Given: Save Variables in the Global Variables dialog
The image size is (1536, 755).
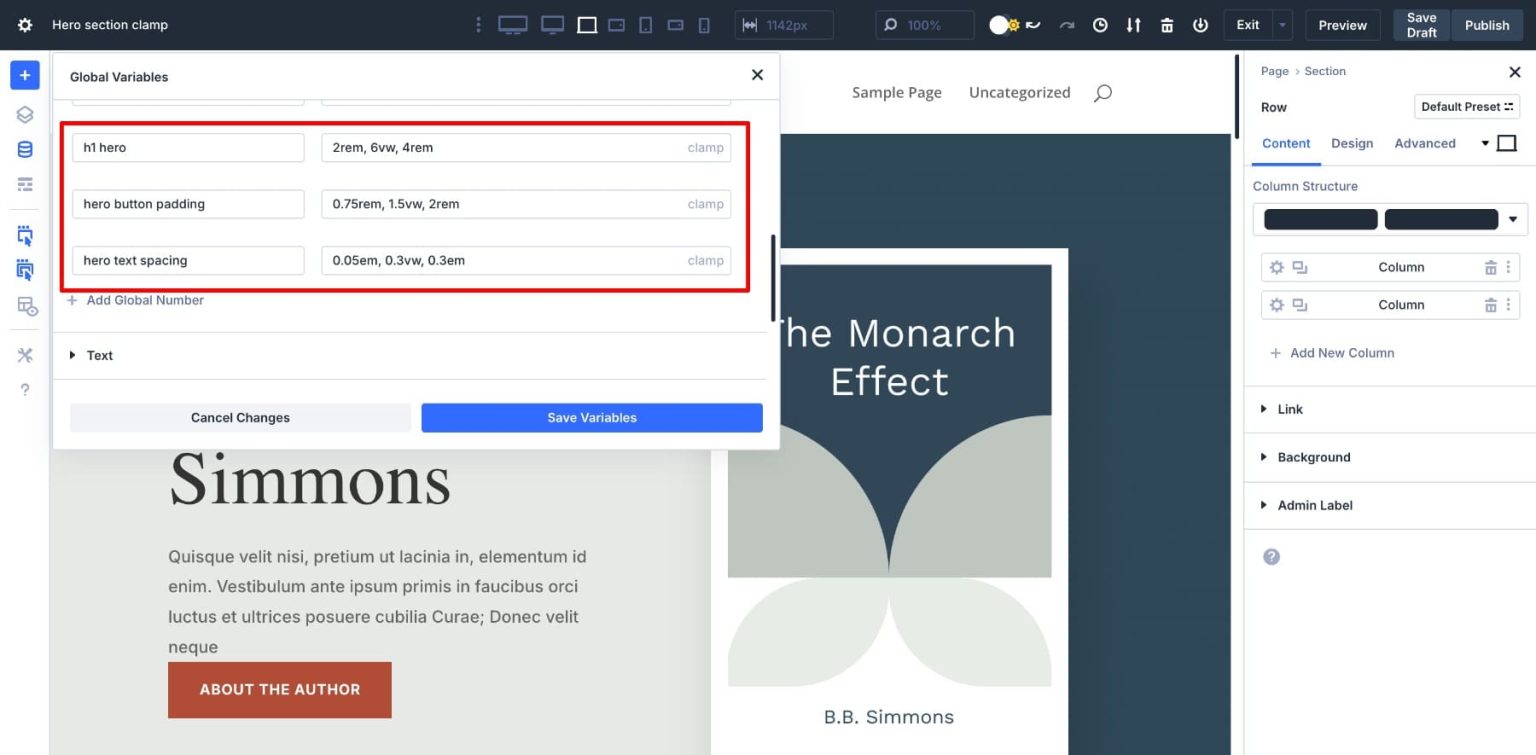Looking at the screenshot, I should [591, 417].
